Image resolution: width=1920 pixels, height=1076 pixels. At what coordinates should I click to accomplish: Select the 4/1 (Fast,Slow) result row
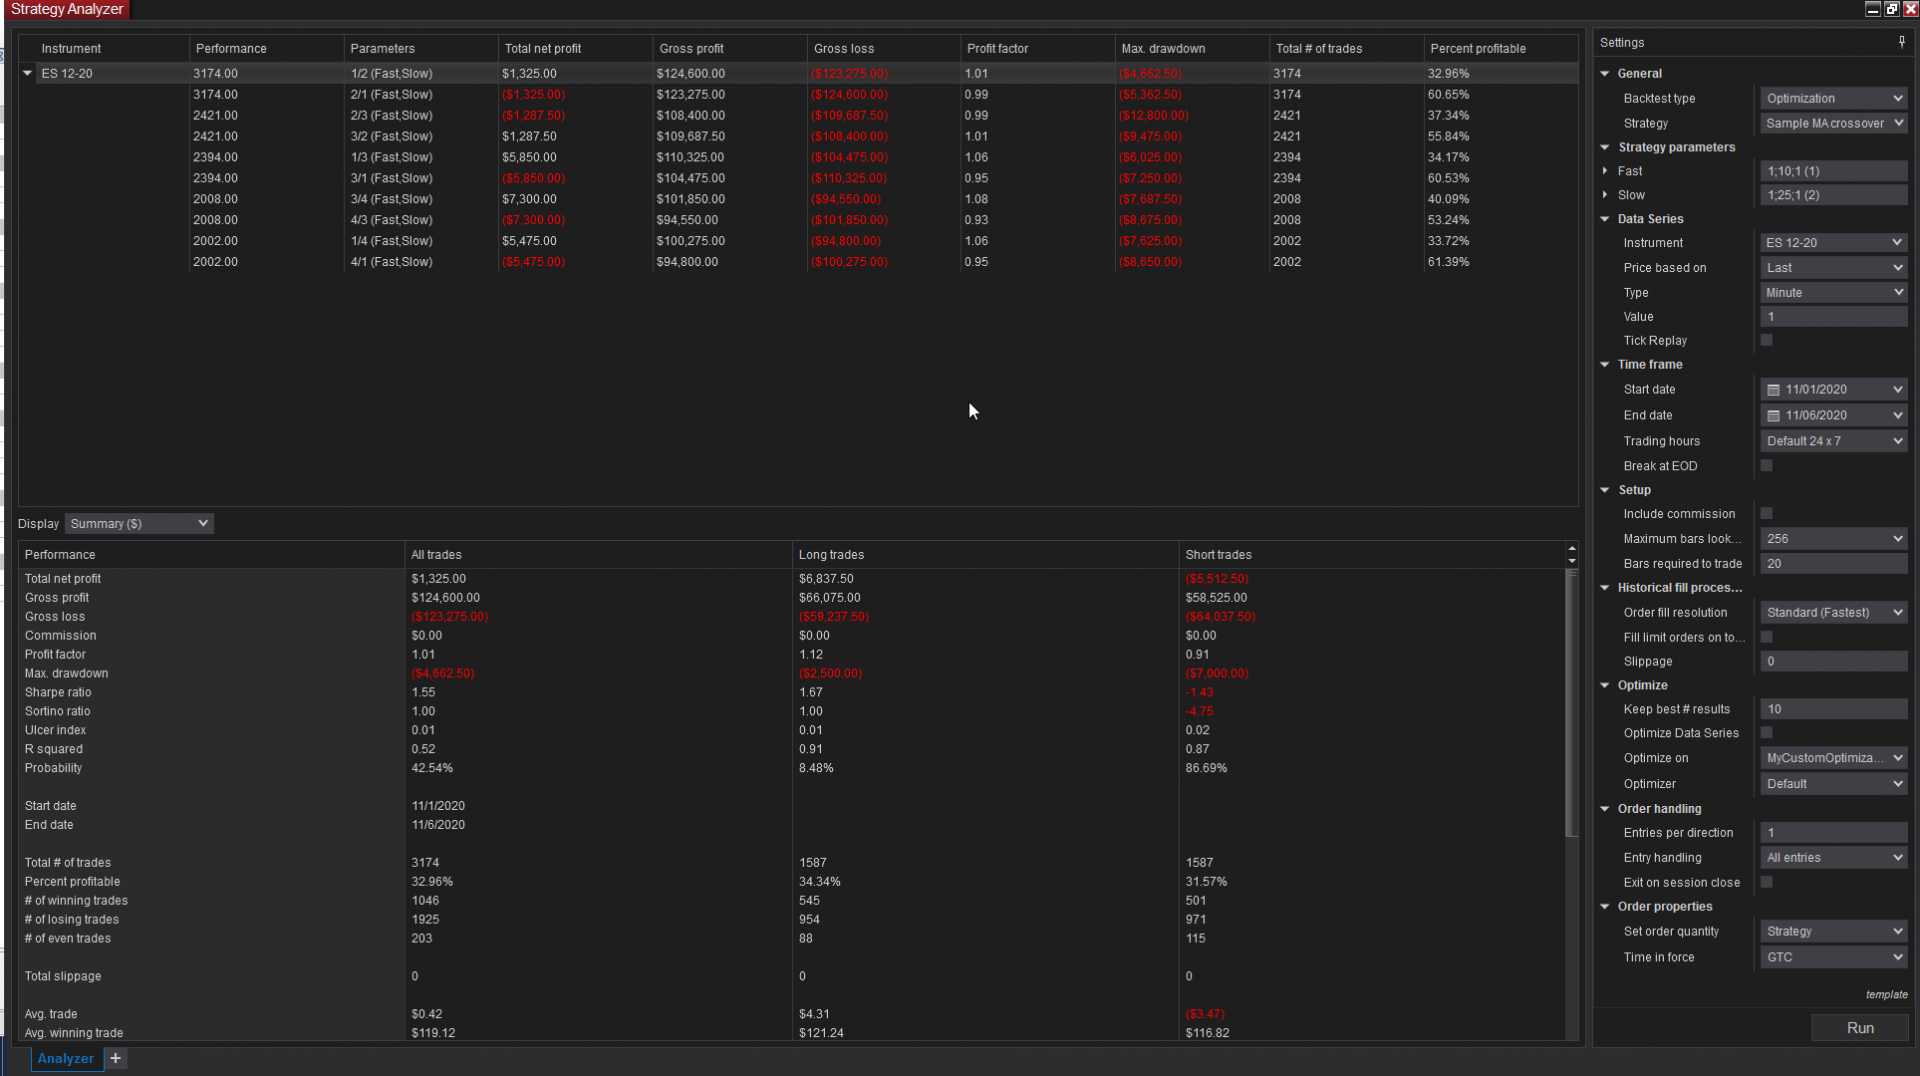[798, 262]
